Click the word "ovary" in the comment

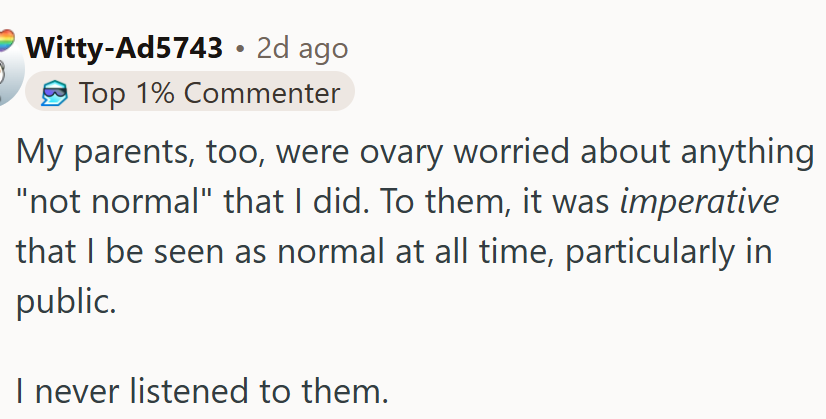400,154
